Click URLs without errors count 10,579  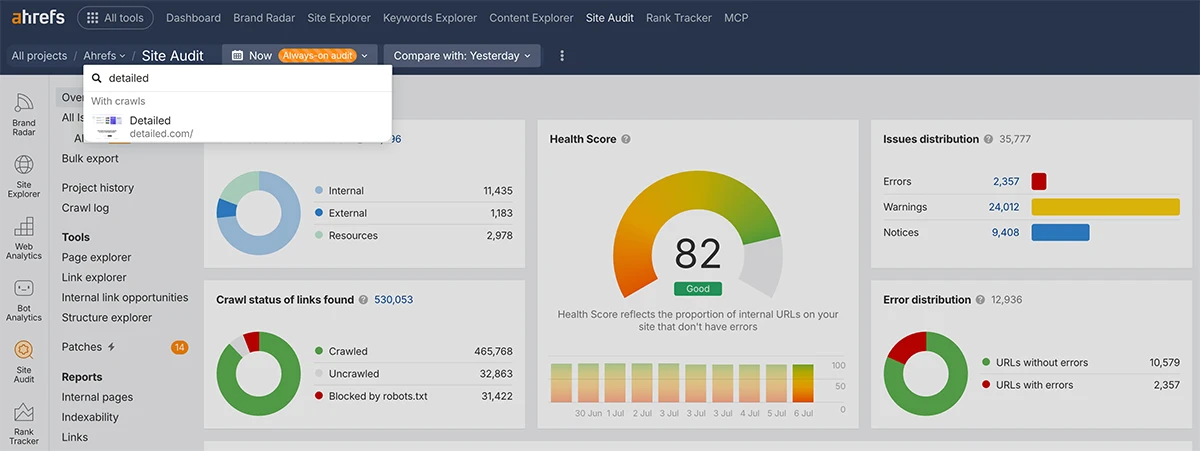[x=1163, y=362]
